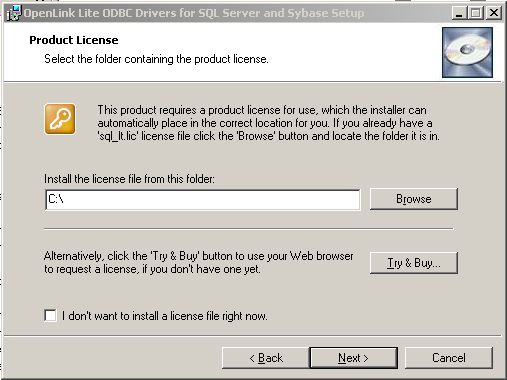This screenshot has height=380, width=507.
Task: Go Back to the previous step
Action: click(266, 358)
